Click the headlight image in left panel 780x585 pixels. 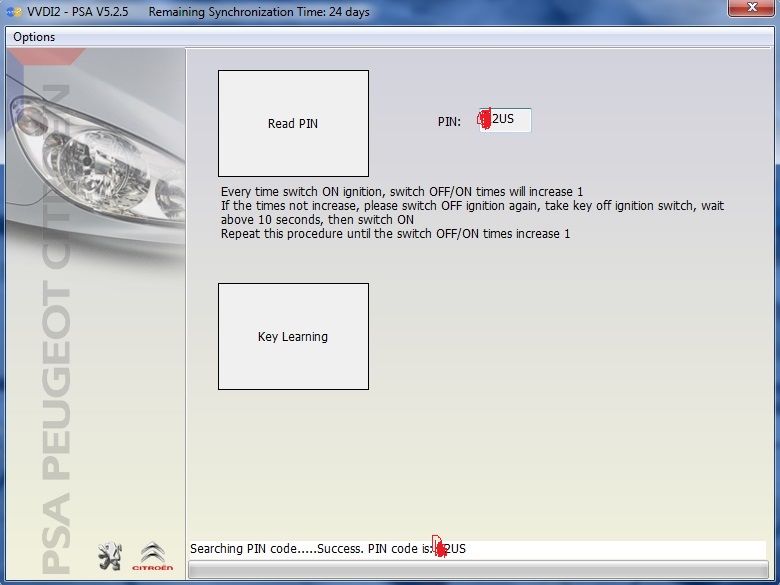coord(97,159)
